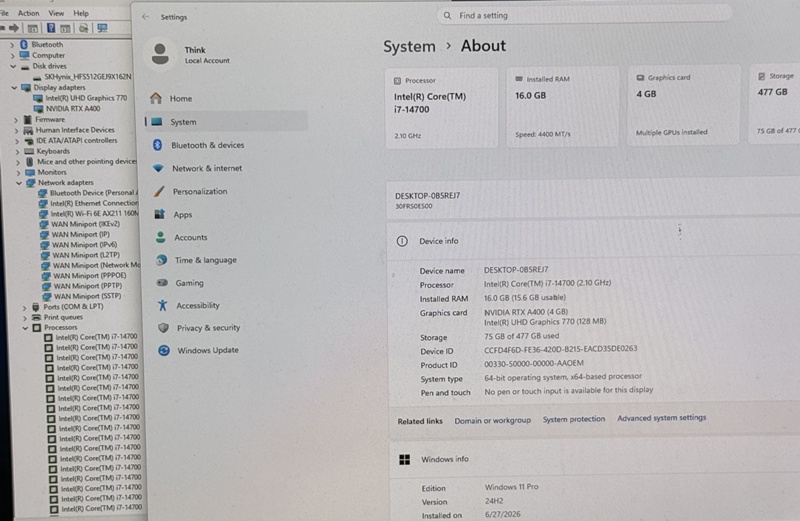800x521 pixels.
Task: Click the Storage 477 GB summary card
Action: click(x=774, y=104)
